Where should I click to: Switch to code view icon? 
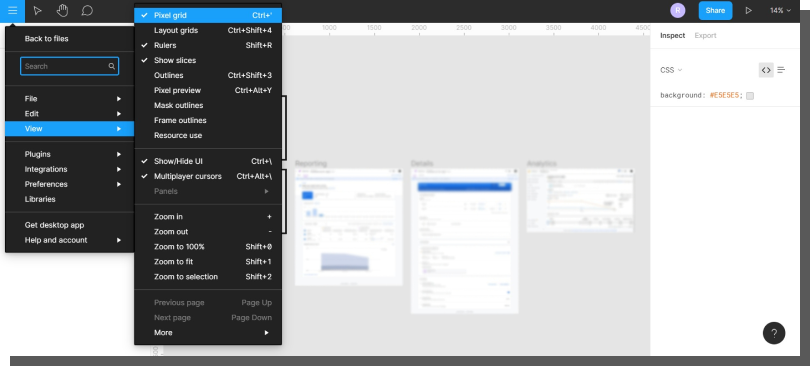766,70
